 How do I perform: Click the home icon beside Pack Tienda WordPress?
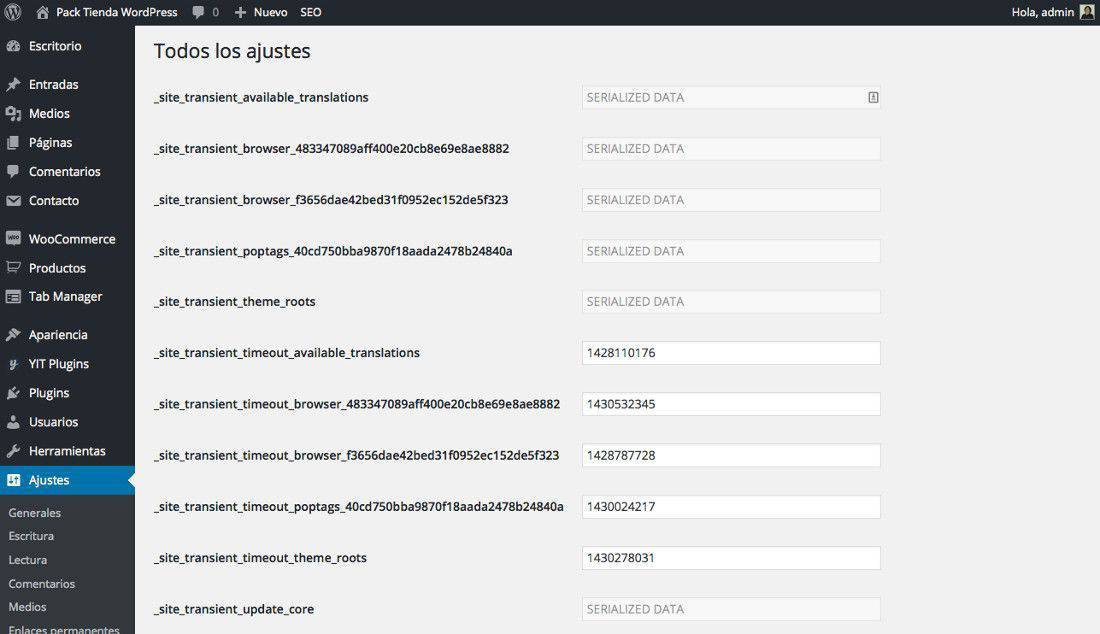[43, 12]
